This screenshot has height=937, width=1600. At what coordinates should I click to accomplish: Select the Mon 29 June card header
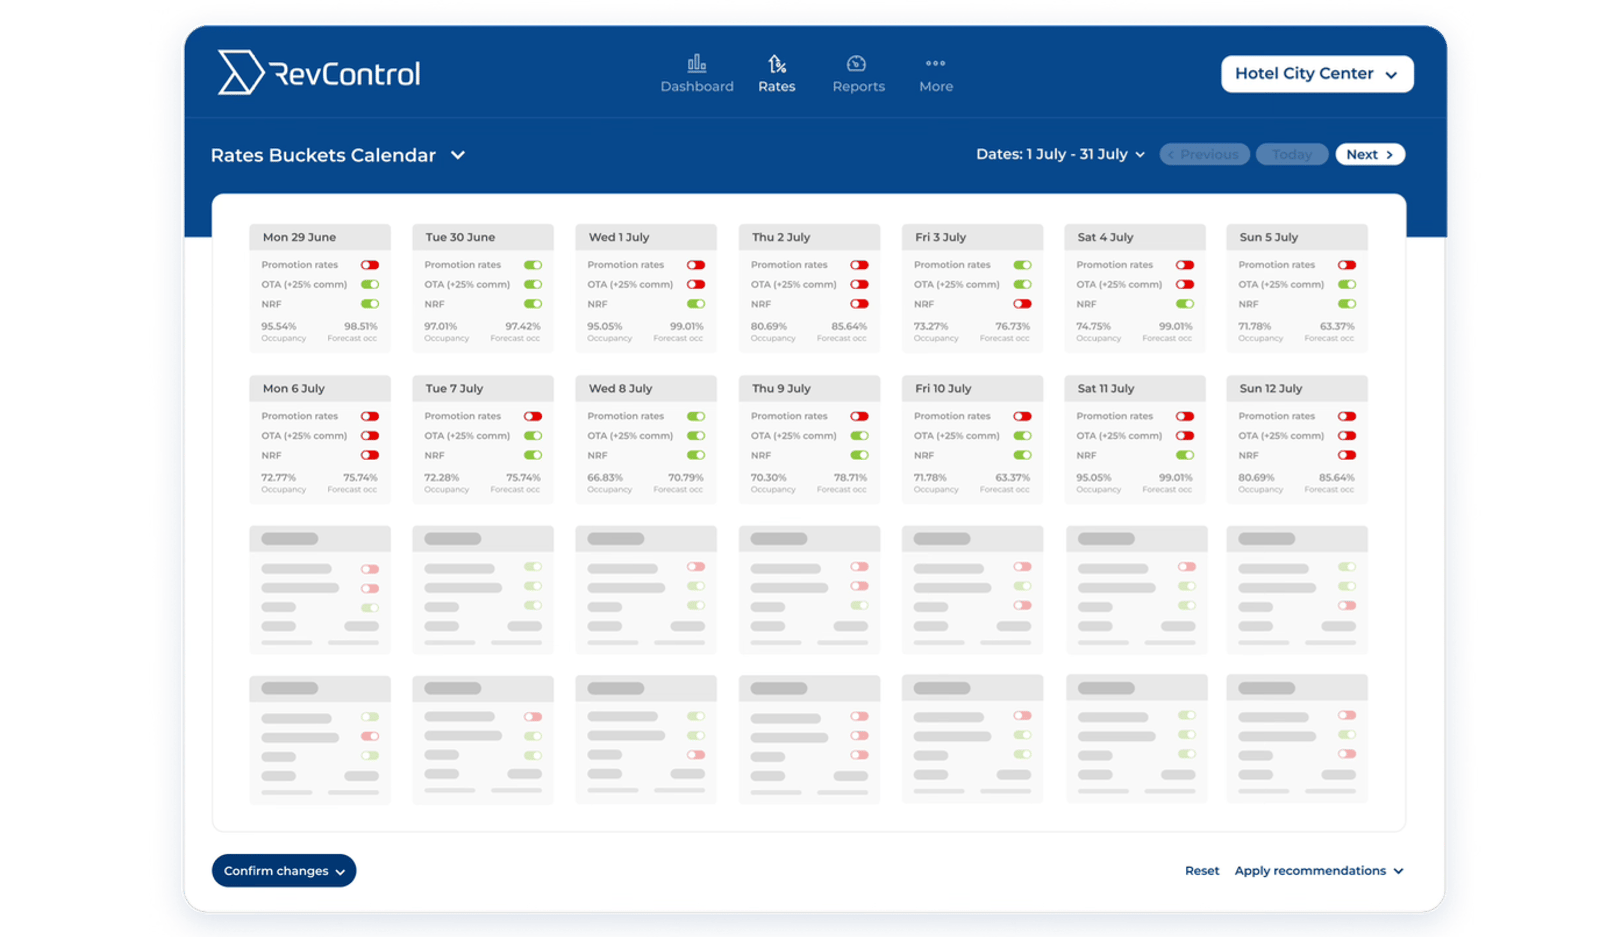[x=320, y=237]
